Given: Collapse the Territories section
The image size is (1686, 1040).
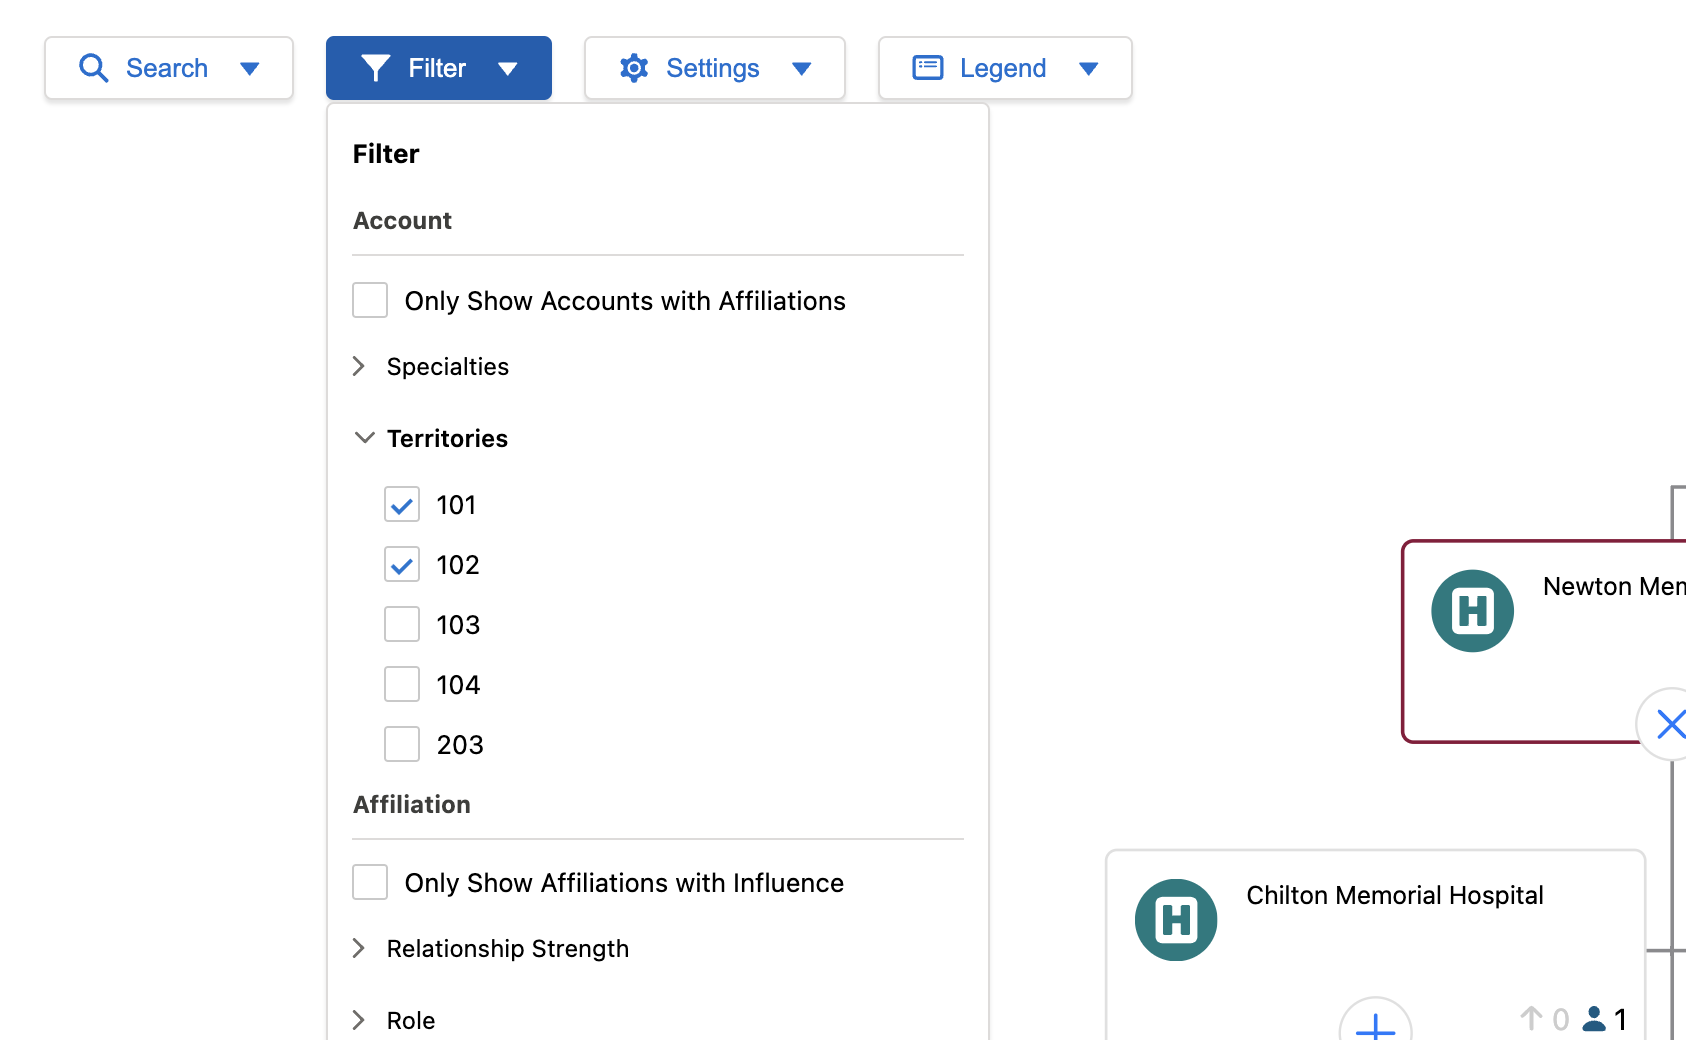Looking at the screenshot, I should pyautogui.click(x=365, y=438).
